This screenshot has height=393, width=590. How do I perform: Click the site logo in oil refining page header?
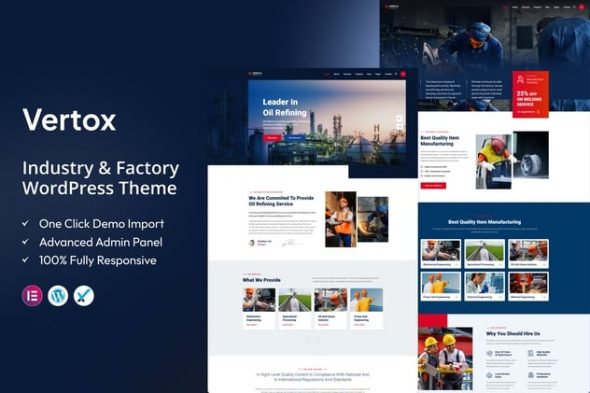(x=255, y=74)
